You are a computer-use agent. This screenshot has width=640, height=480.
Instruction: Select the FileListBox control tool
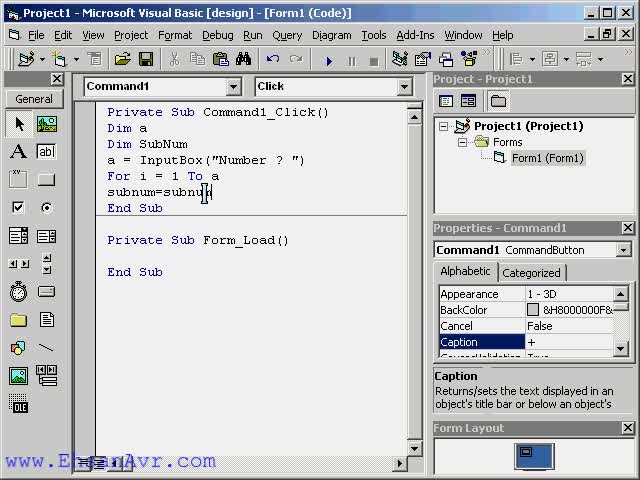47,320
